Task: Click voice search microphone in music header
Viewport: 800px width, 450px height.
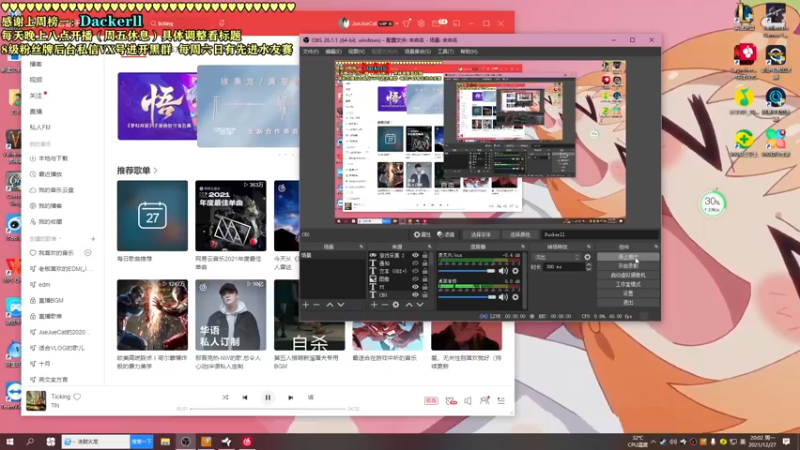Action: (222, 23)
